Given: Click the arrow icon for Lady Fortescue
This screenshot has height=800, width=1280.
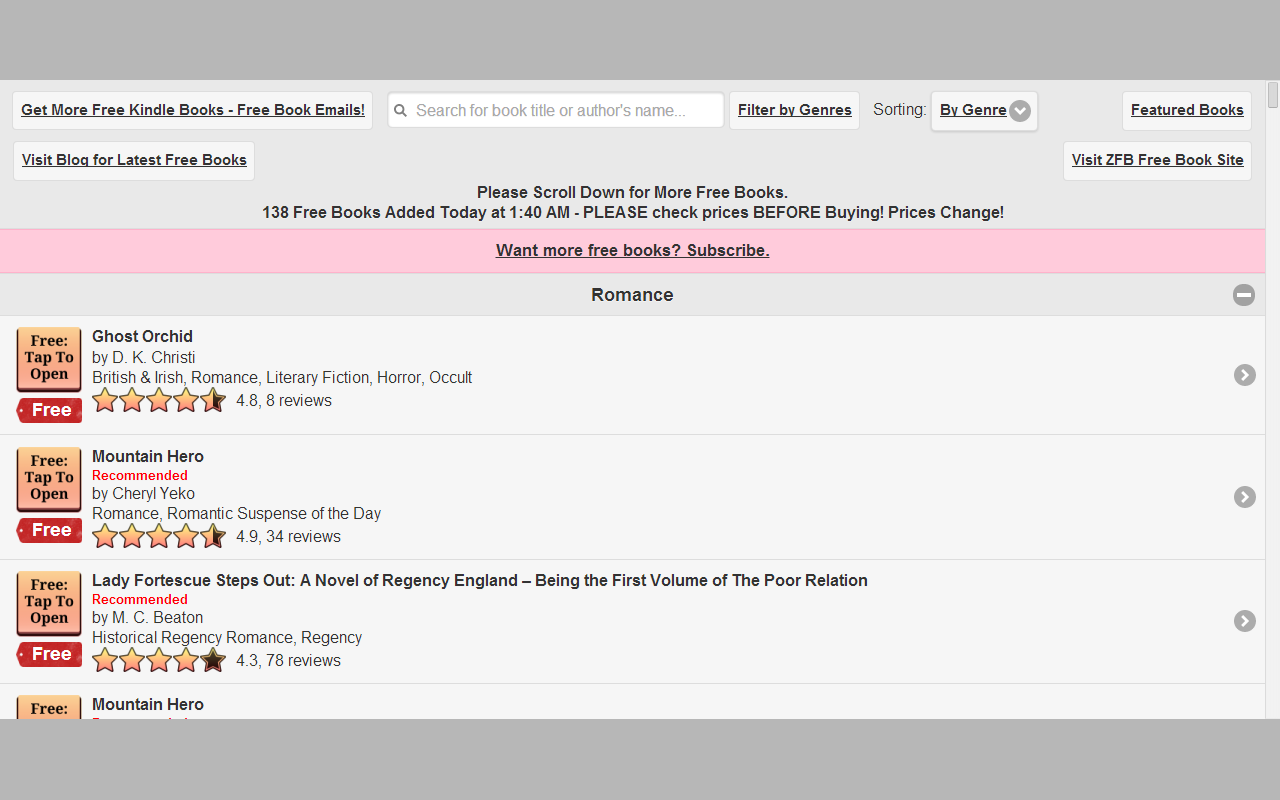Looking at the screenshot, I should 1244,621.
